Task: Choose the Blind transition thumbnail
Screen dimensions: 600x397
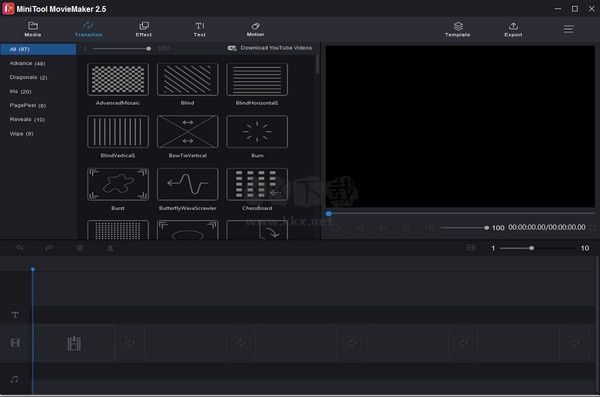Action: (188, 79)
